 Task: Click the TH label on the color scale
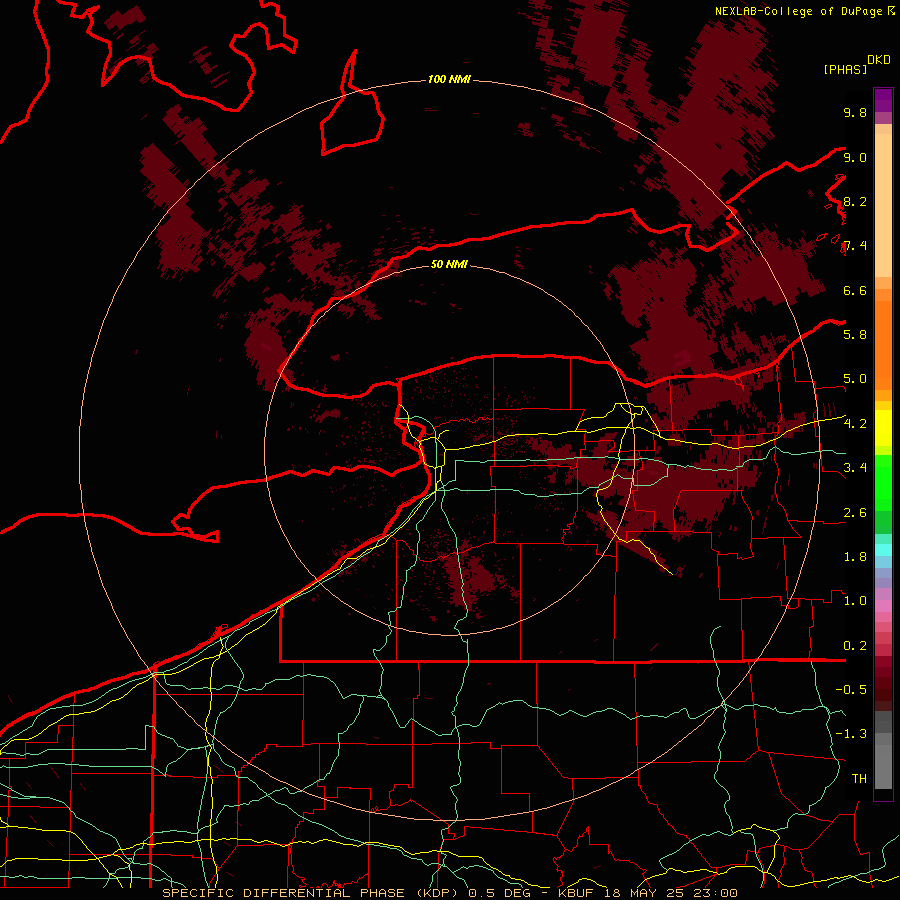pos(859,778)
